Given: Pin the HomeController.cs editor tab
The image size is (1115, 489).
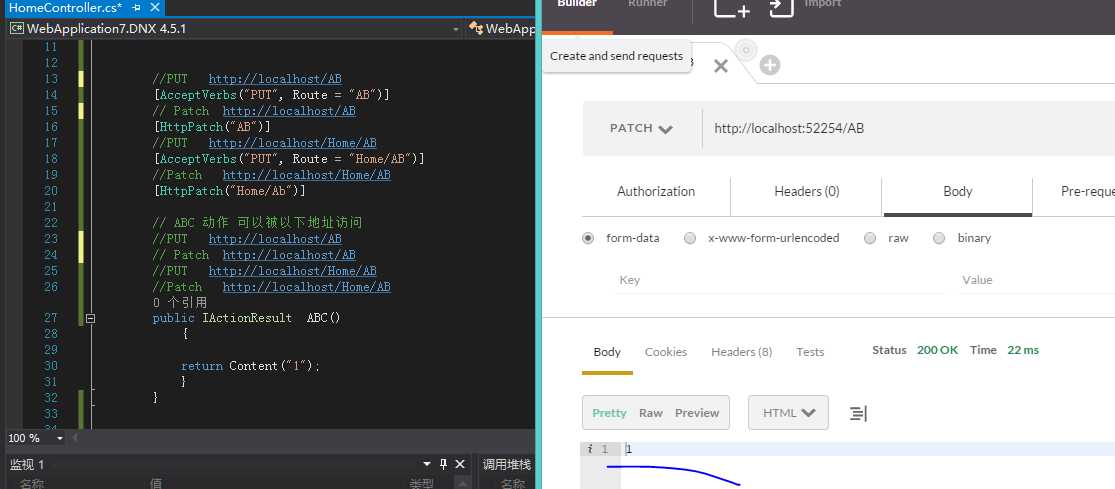Looking at the screenshot, I should tap(137, 8).
